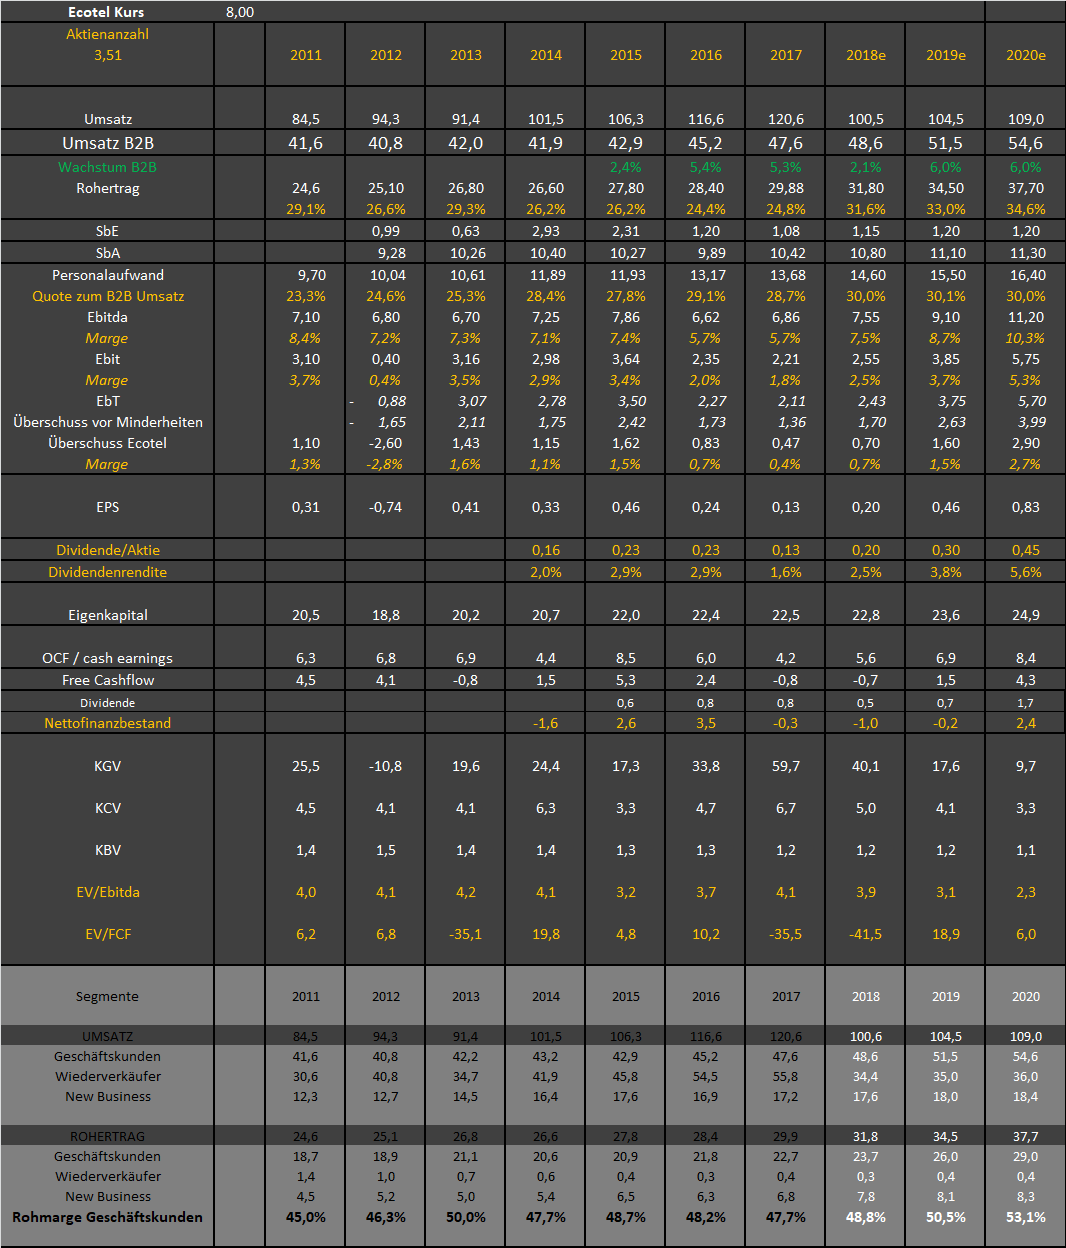The width and height of the screenshot is (1066, 1248).
Task: Select the "Überschuss vor Minderheiten" row label
Action: (x=107, y=422)
